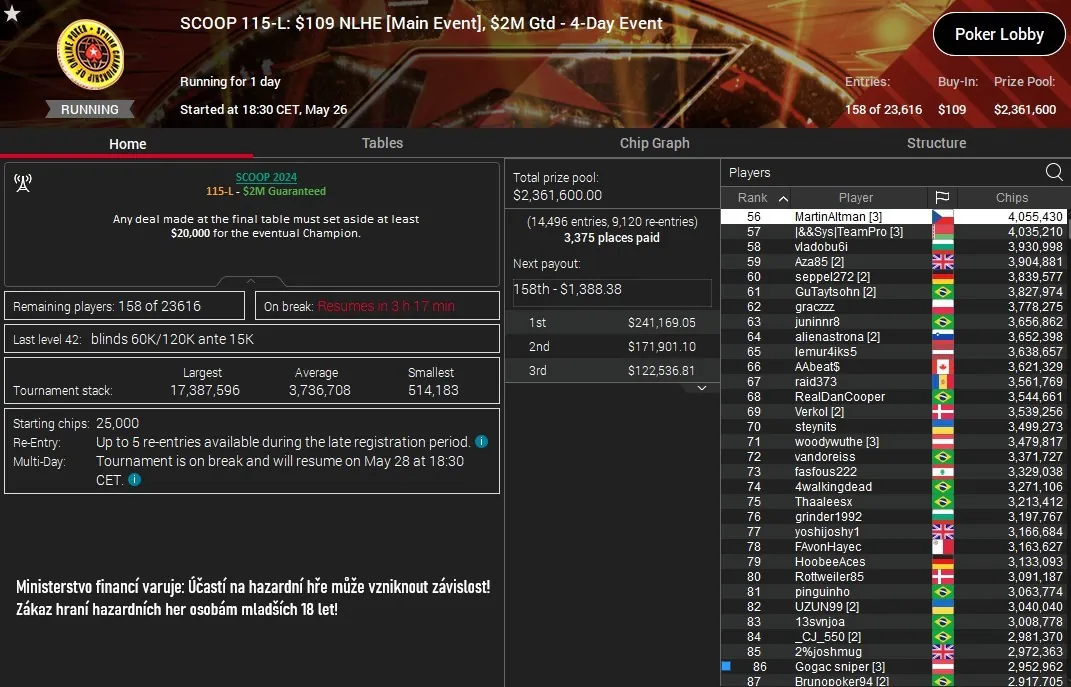Click the flag beside Rottweiler85
The height and width of the screenshot is (687, 1071).
tap(943, 577)
